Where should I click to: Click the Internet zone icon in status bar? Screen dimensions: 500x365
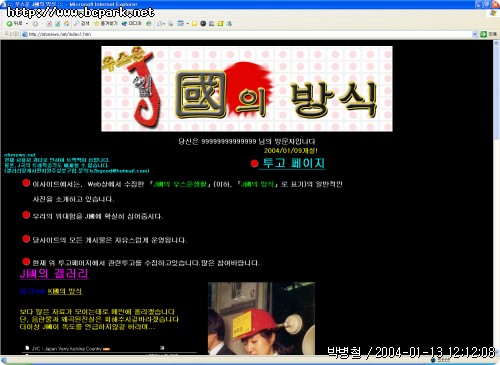(x=433, y=360)
